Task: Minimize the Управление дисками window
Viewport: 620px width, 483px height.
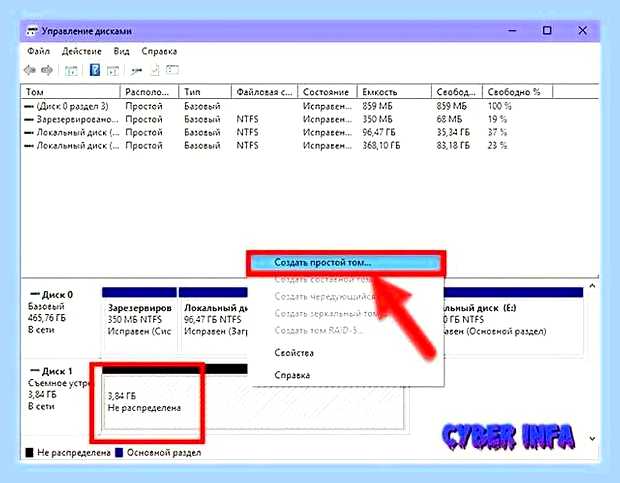Action: [x=512, y=30]
